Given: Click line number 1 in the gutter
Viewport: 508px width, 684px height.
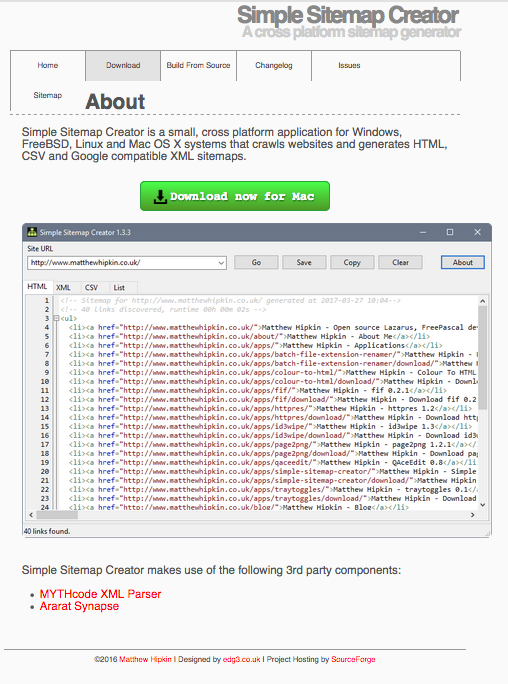Looking at the screenshot, I should click(46, 301).
